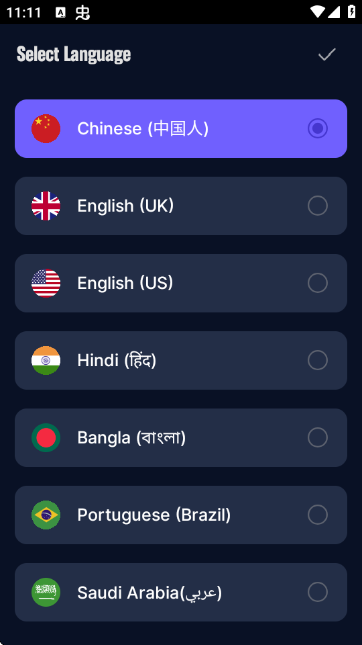
Task: Tap the United Kingdom flag icon
Action: [x=46, y=206]
